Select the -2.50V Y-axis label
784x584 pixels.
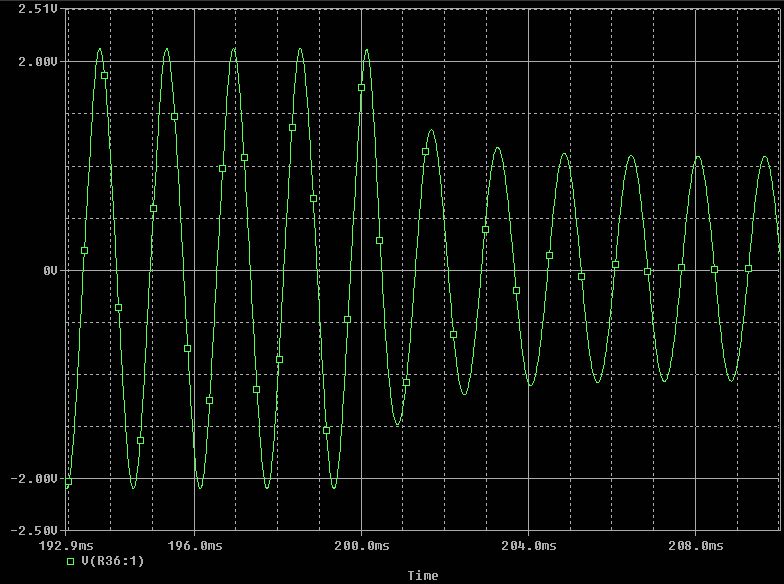[x=34, y=530]
